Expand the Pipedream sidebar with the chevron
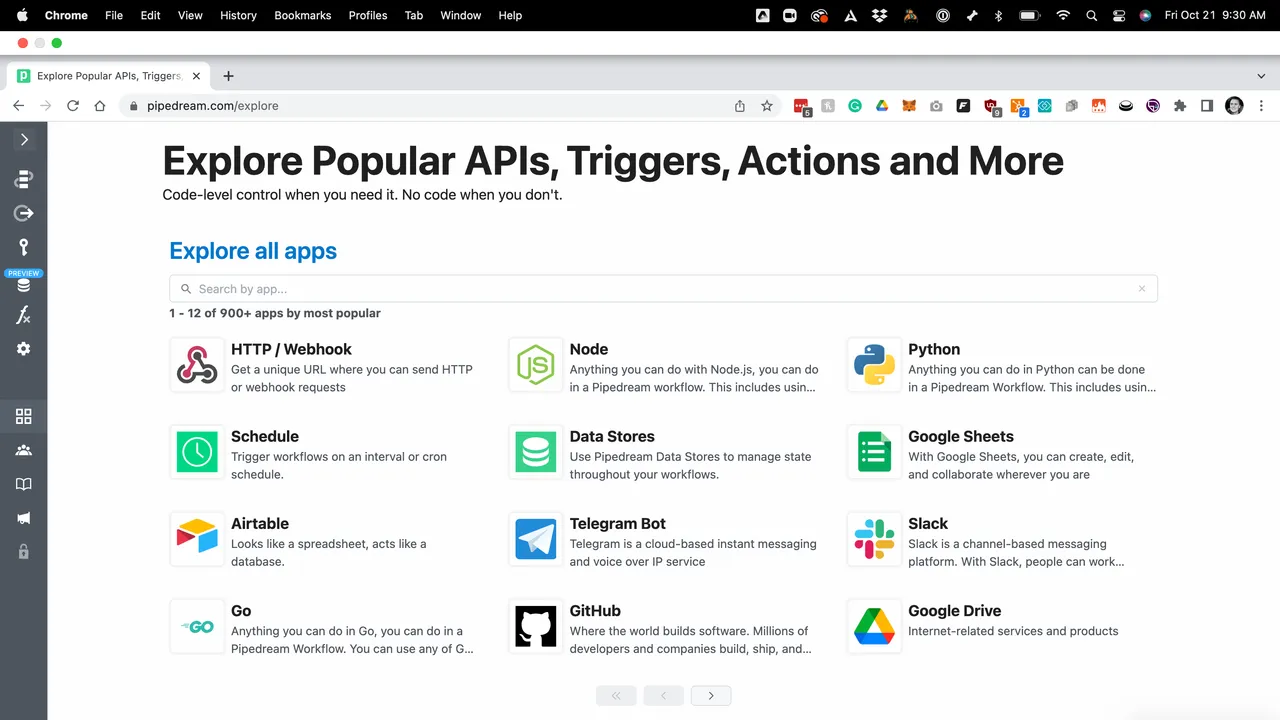1280x720 pixels. 24,140
